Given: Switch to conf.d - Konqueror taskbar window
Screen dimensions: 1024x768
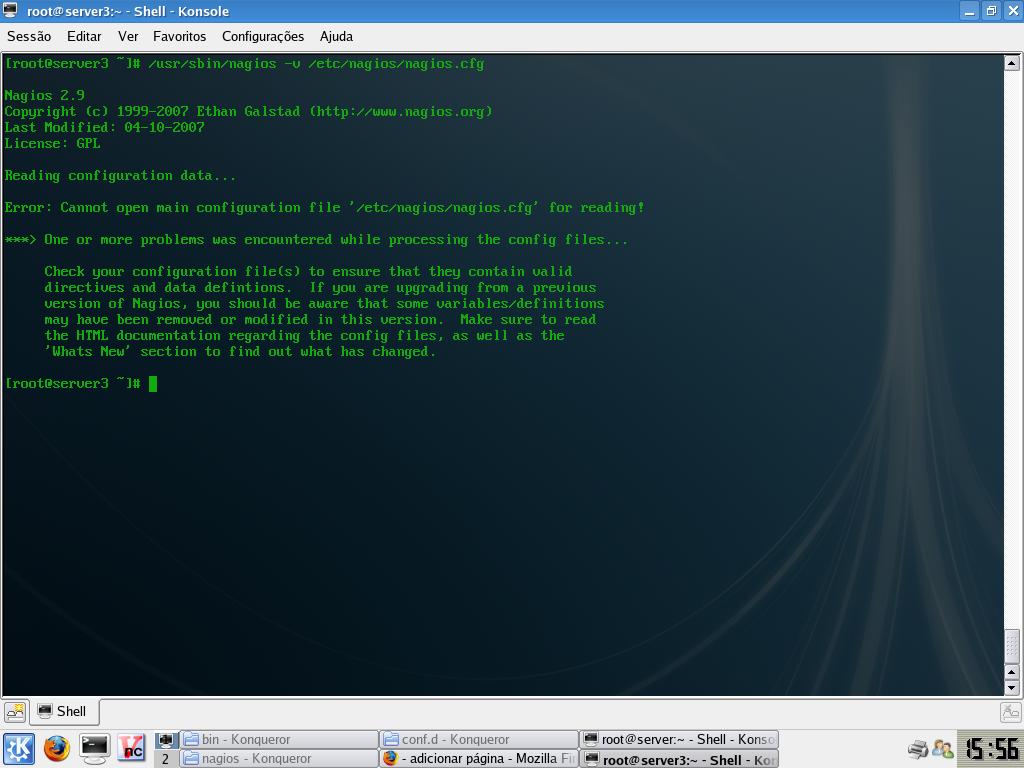Looking at the screenshot, I should [478, 739].
